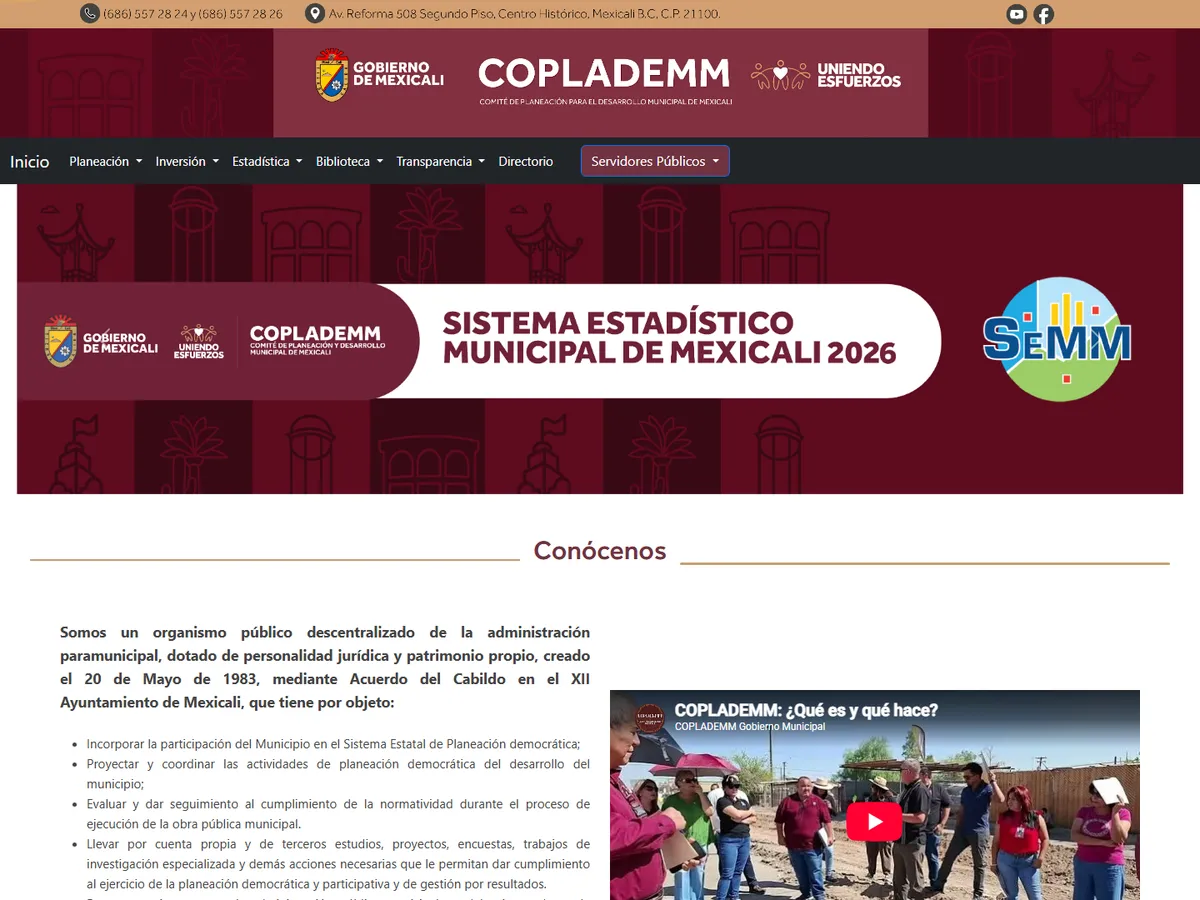Click the SEMM logo in banner
This screenshot has height=900, width=1200.
coord(1057,339)
